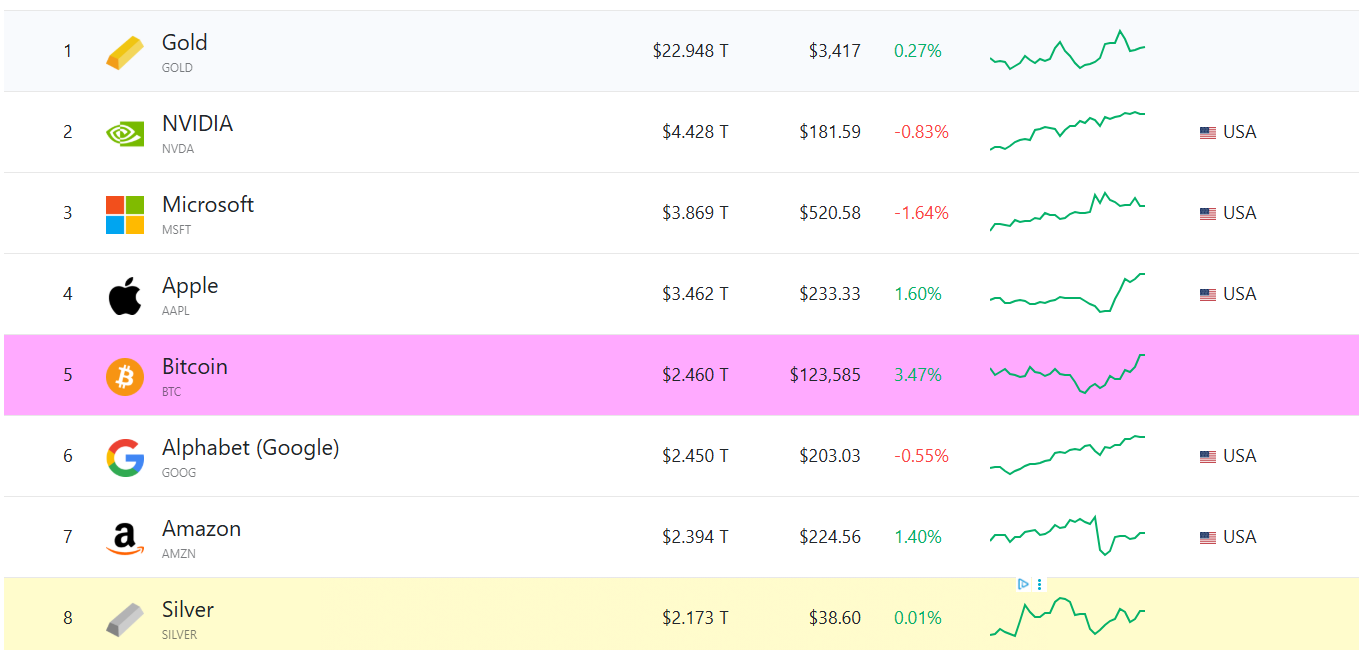This screenshot has height=650, width=1359.
Task: Click the Apple logo icon
Action: click(125, 296)
